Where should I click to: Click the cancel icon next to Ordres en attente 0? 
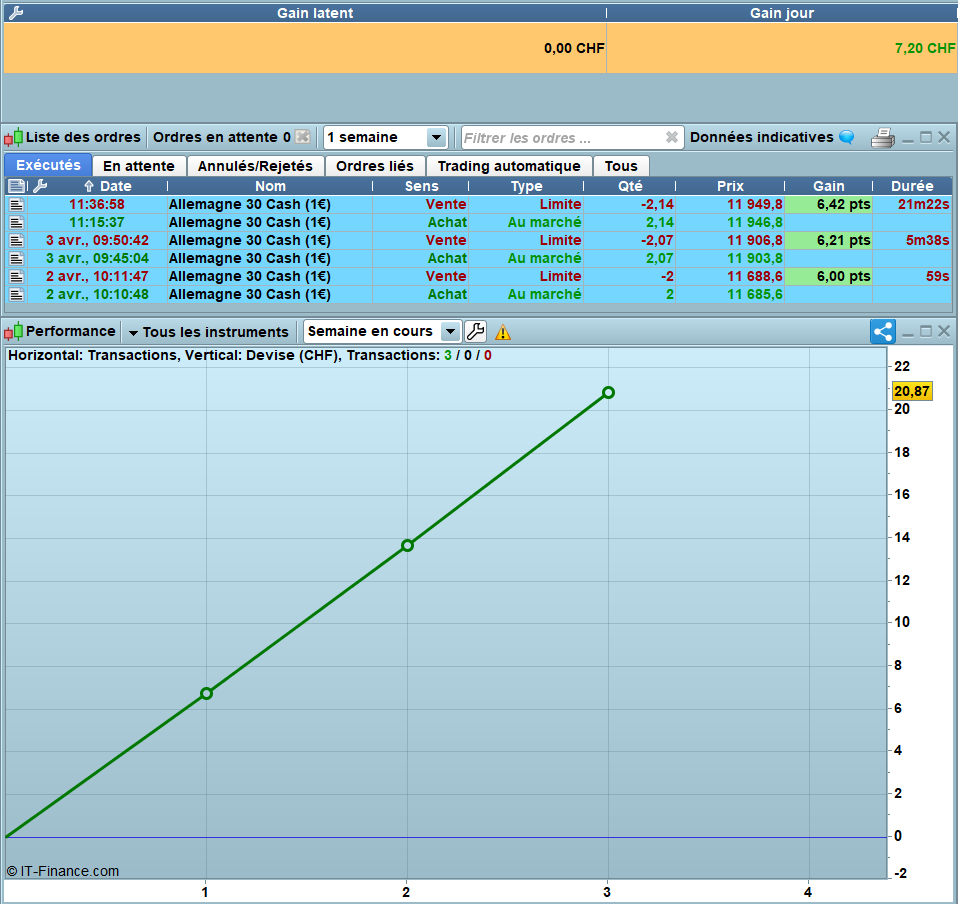pos(302,137)
